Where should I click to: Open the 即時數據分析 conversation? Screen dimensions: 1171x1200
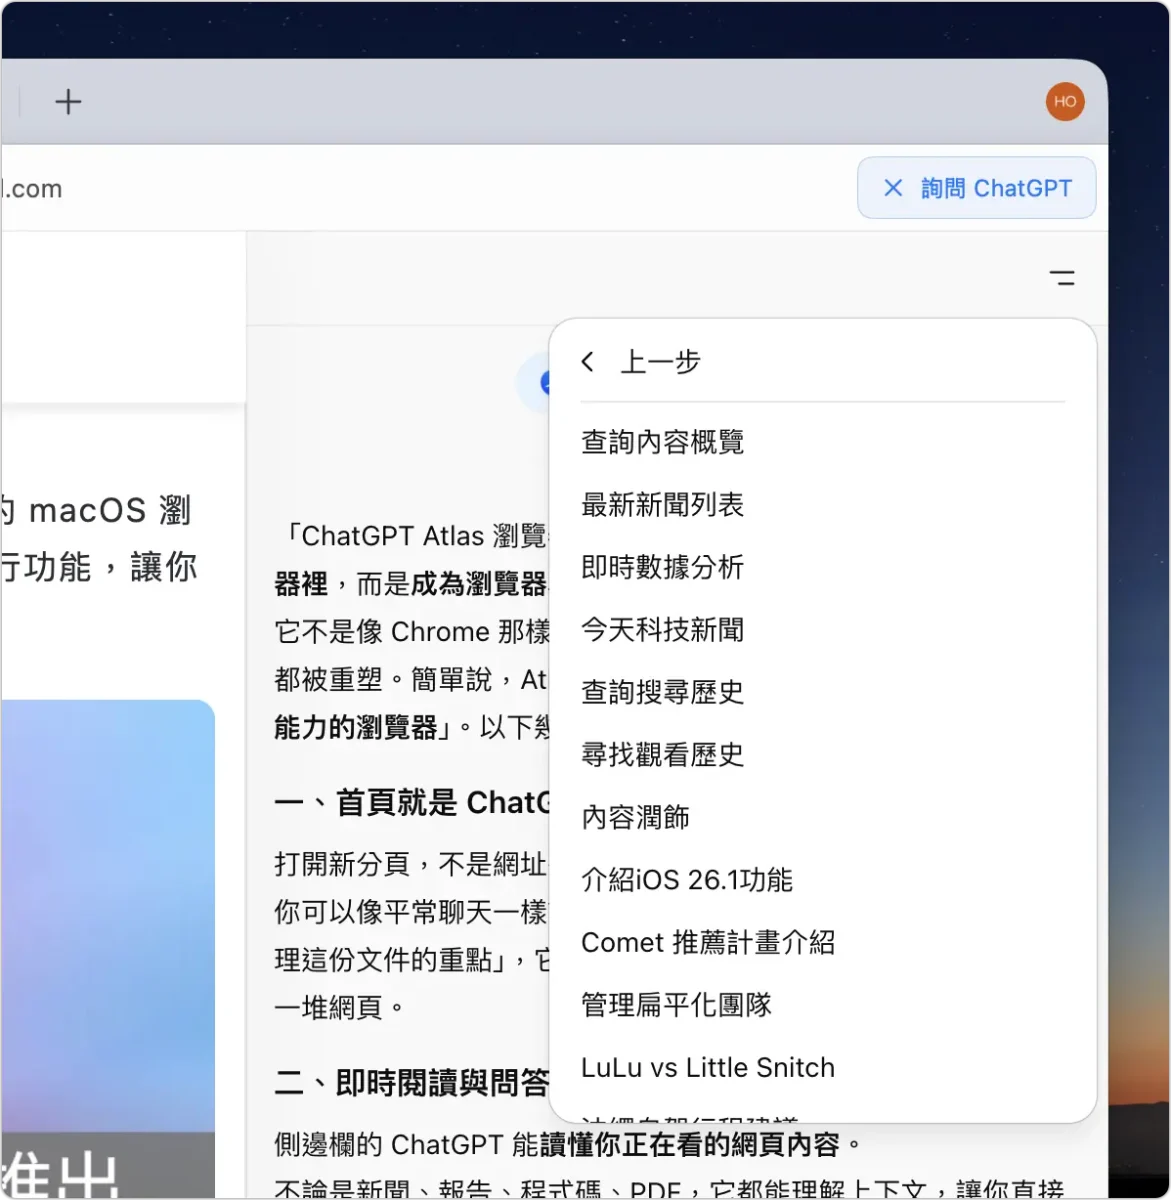(662, 567)
